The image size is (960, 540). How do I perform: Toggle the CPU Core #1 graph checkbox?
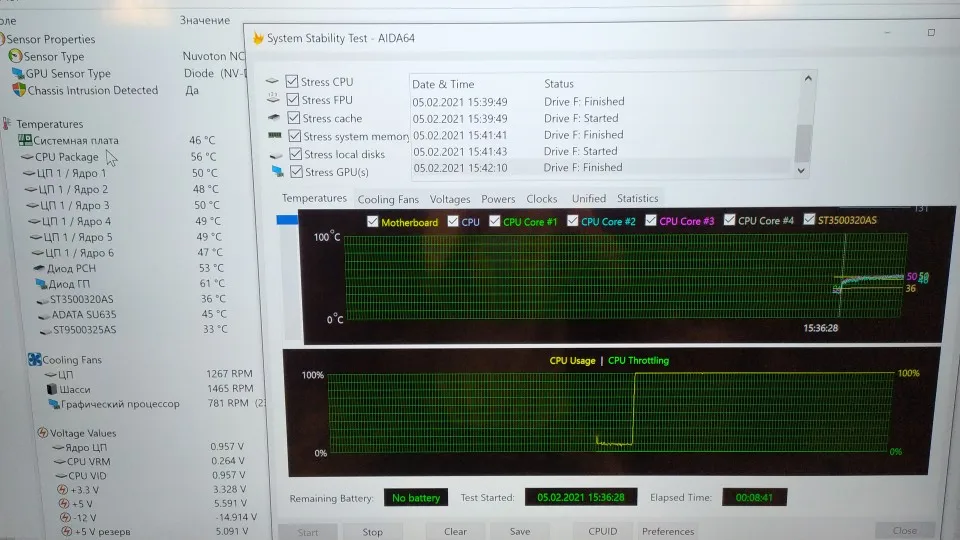(x=495, y=221)
